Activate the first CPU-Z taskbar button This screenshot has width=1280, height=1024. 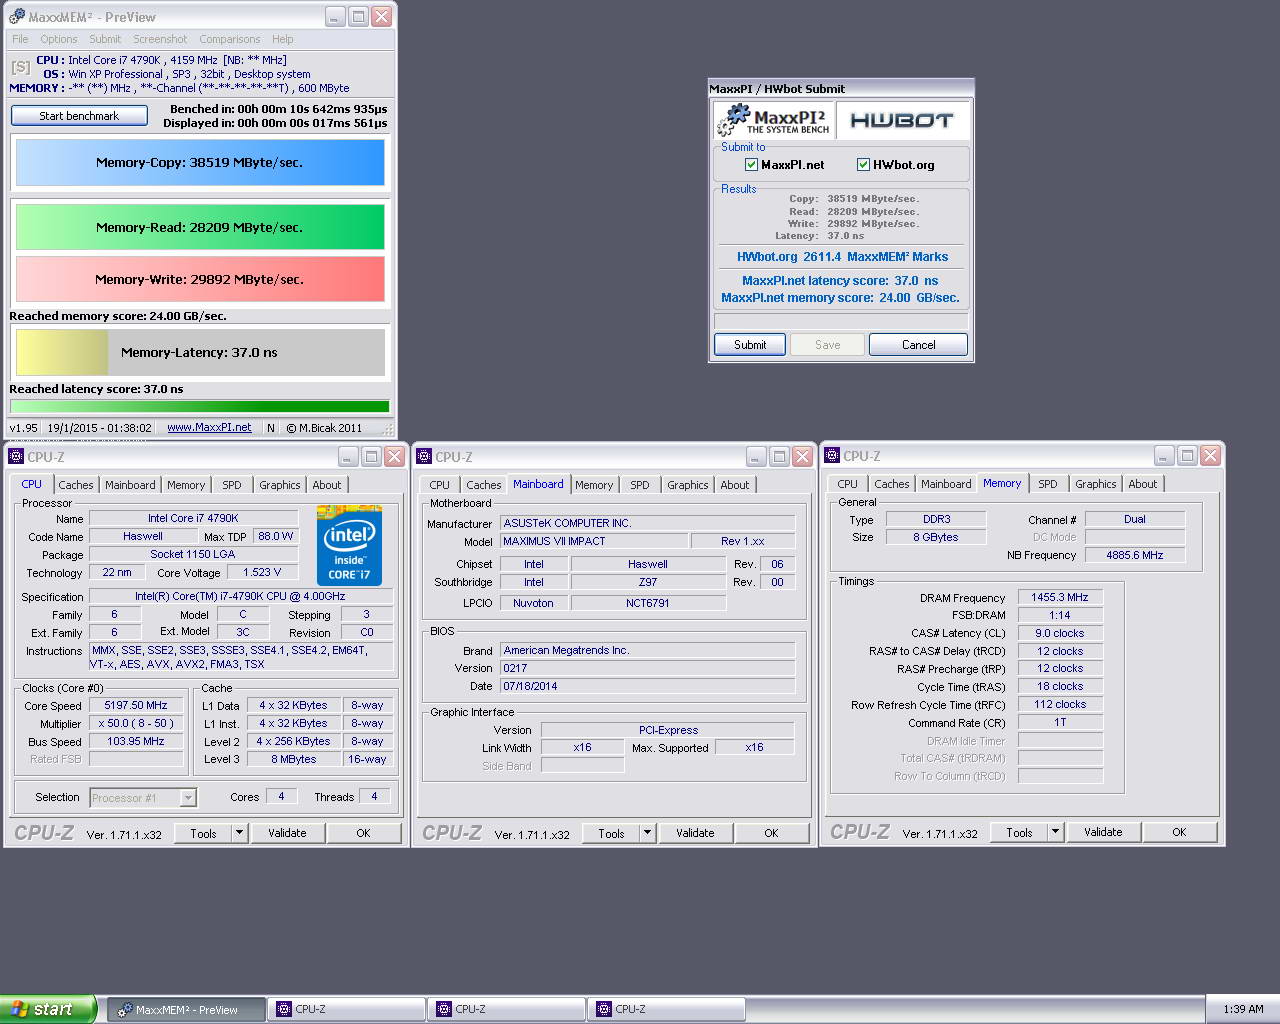(x=347, y=1009)
